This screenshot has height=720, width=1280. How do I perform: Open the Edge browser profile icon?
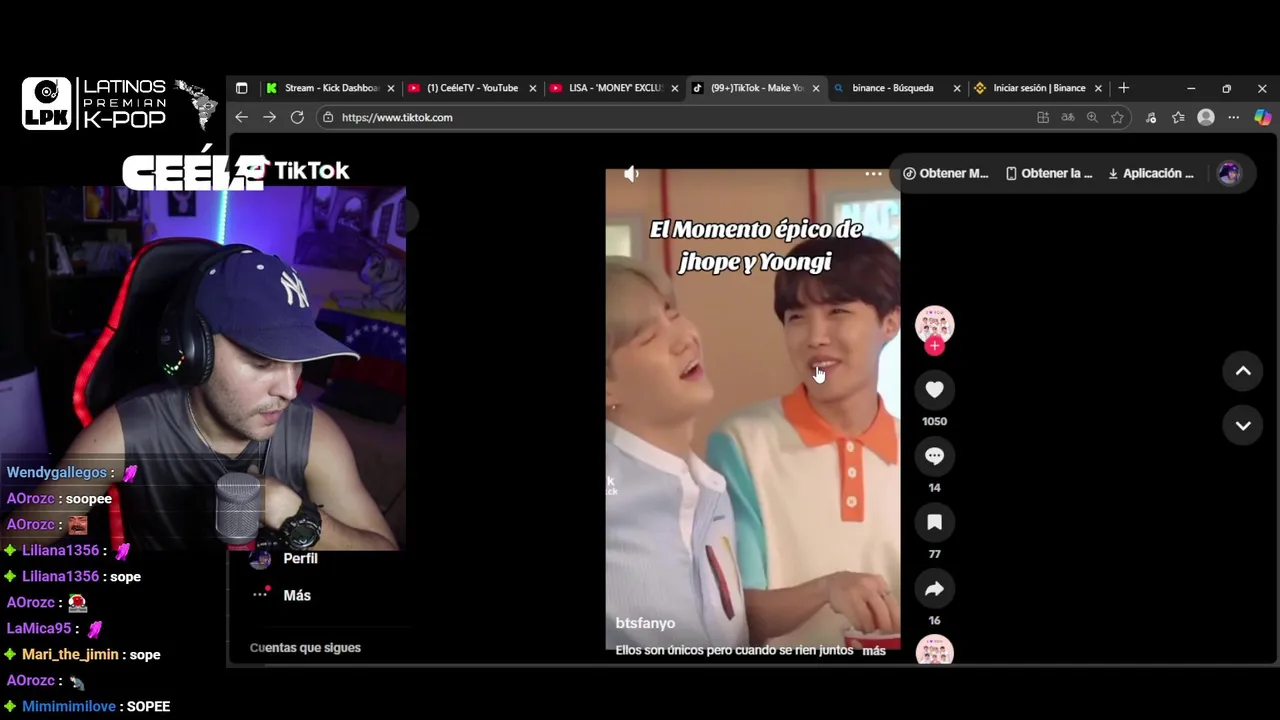click(1206, 117)
